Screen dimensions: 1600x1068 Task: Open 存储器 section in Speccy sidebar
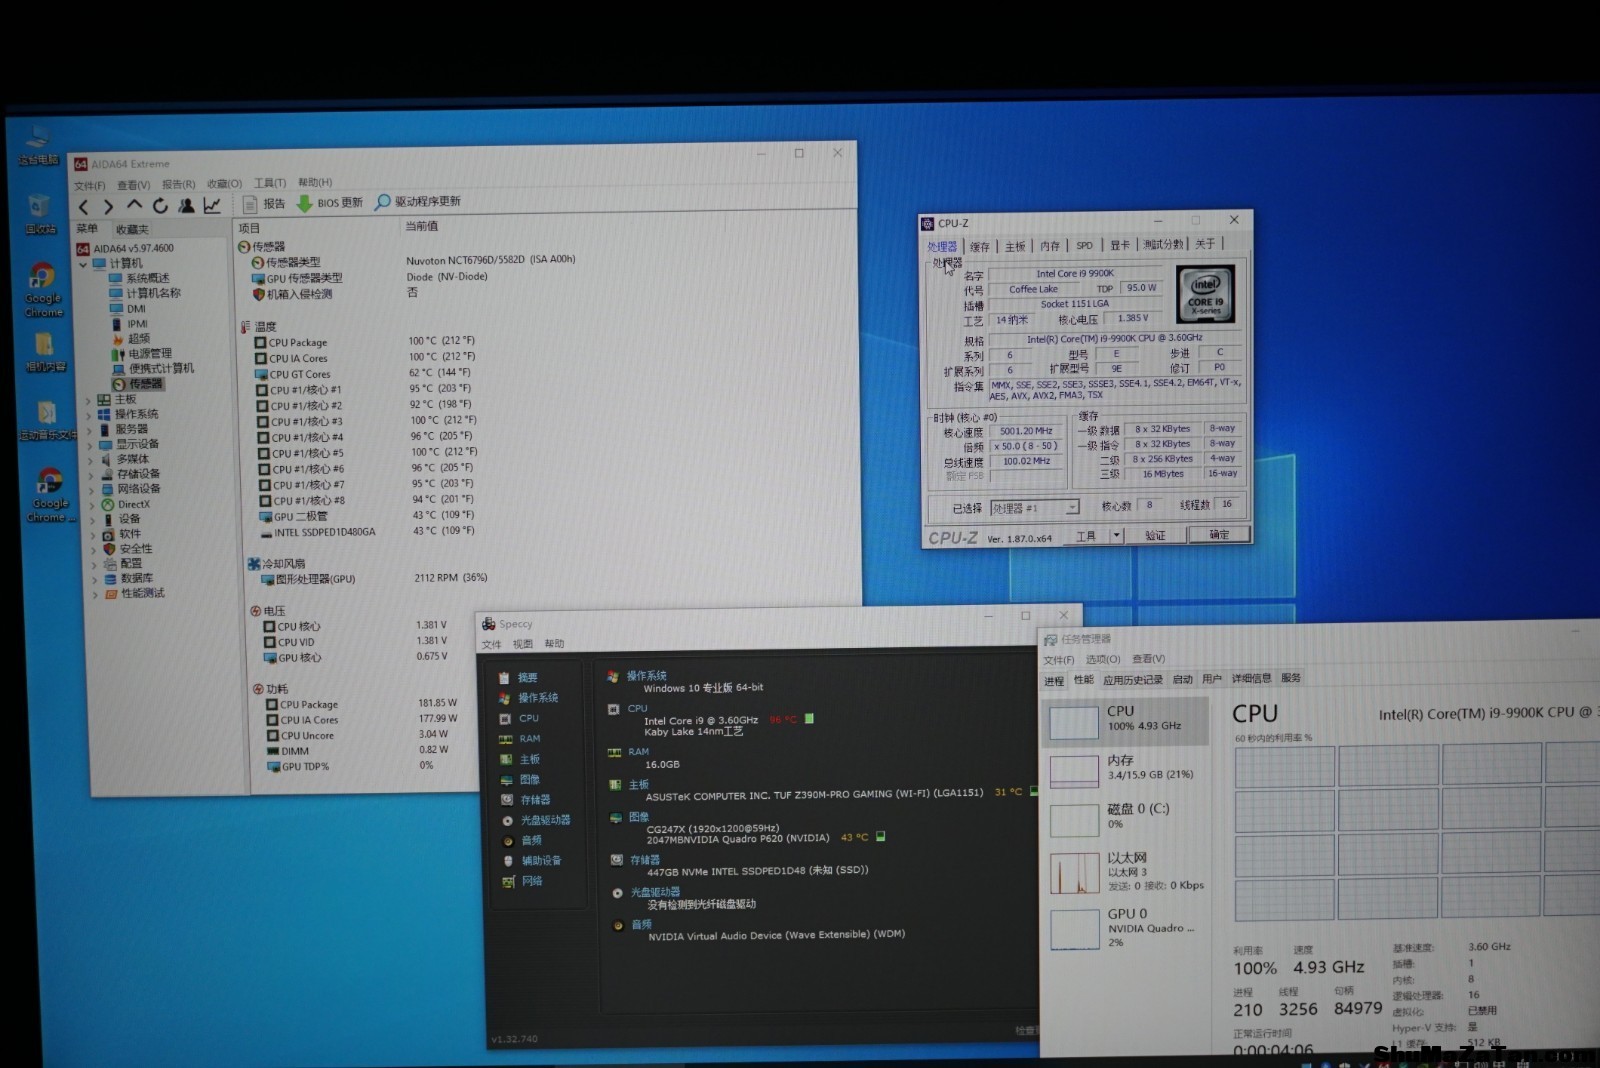pyautogui.click(x=534, y=800)
